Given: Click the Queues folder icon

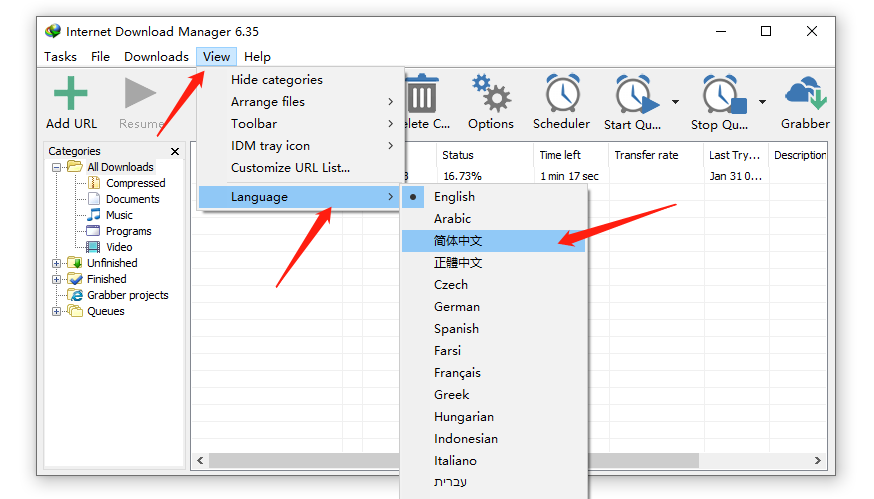Looking at the screenshot, I should click(x=75, y=311).
